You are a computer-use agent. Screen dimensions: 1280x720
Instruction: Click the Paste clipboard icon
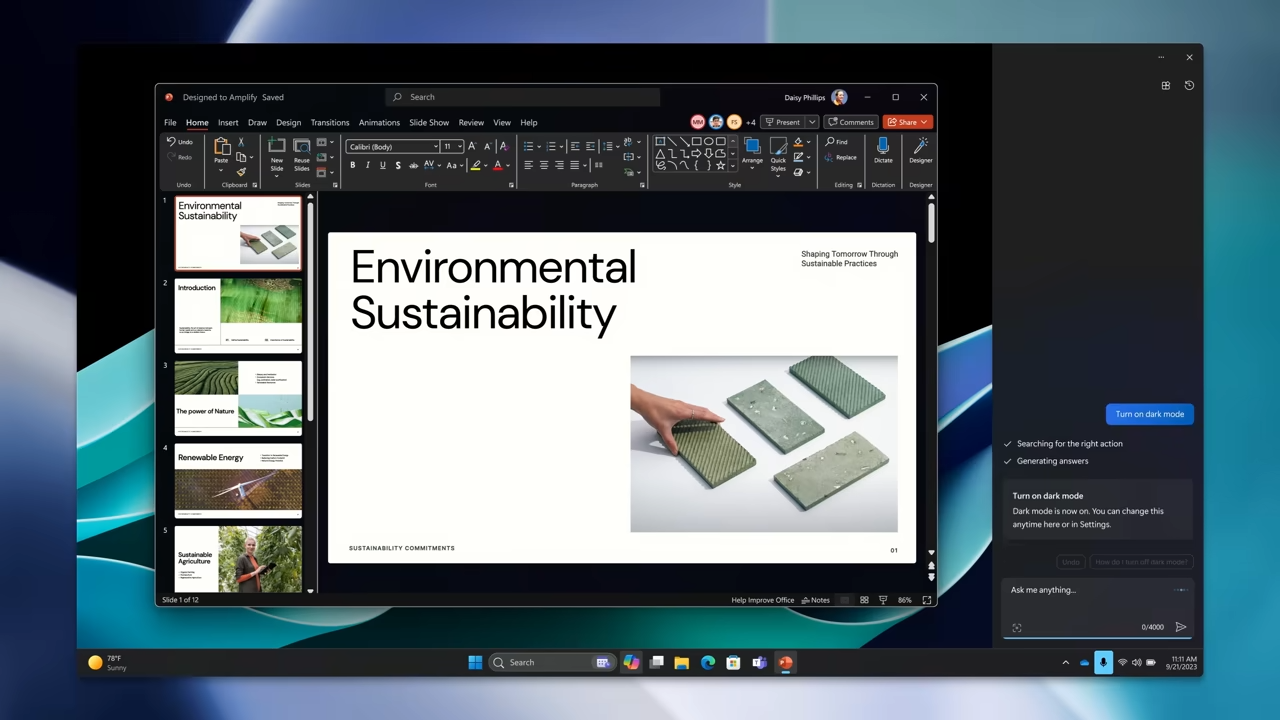(221, 148)
